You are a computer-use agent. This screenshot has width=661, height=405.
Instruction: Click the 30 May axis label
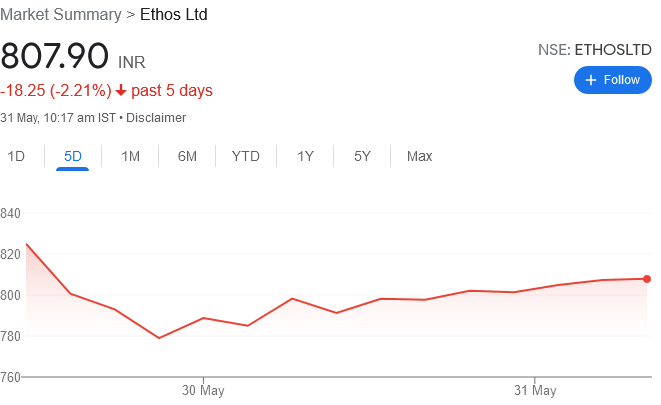pyautogui.click(x=203, y=389)
